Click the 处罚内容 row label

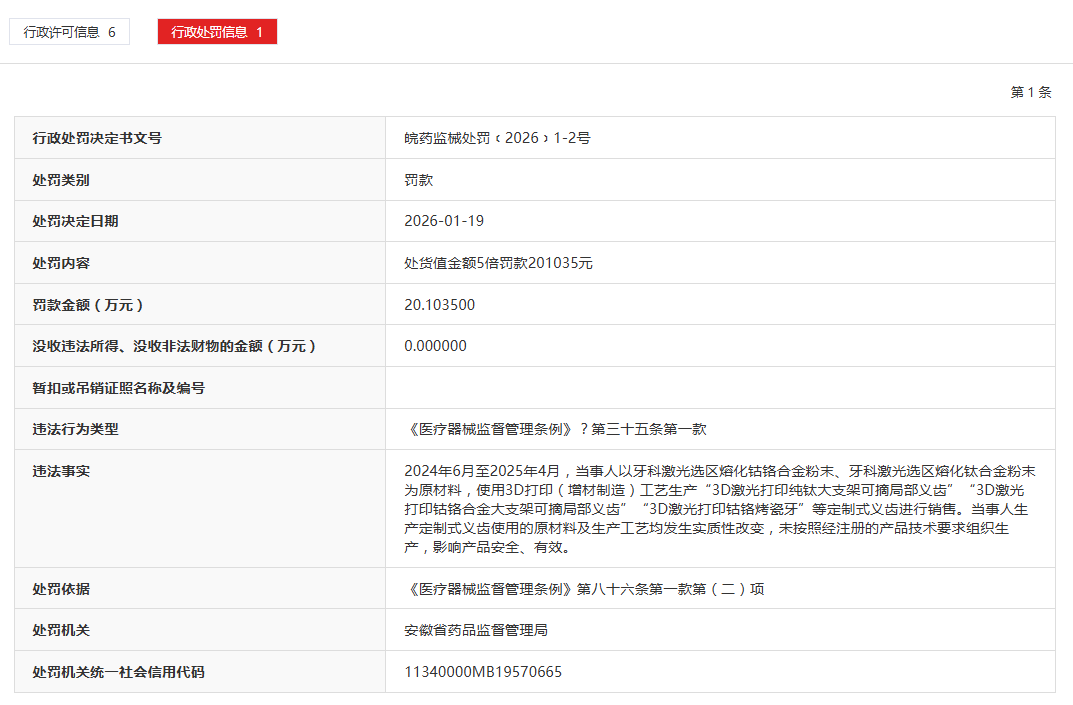[61, 264]
